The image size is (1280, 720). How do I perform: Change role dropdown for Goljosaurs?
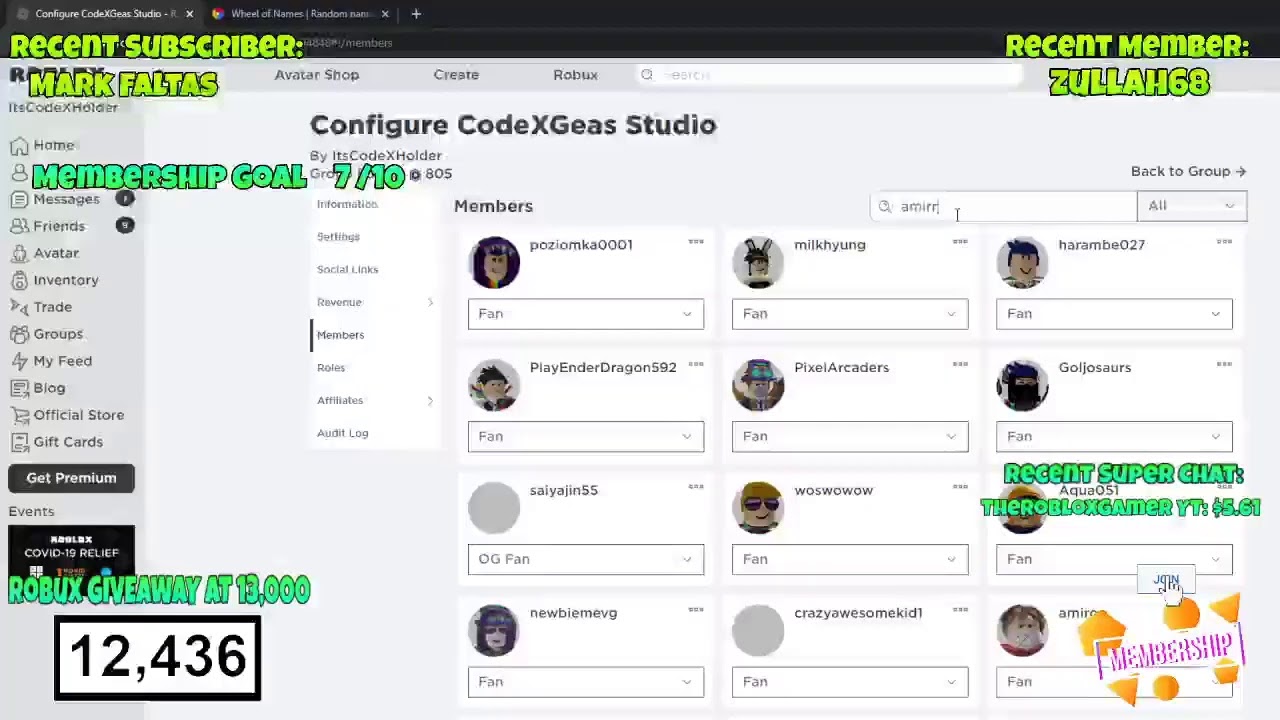coord(1114,437)
